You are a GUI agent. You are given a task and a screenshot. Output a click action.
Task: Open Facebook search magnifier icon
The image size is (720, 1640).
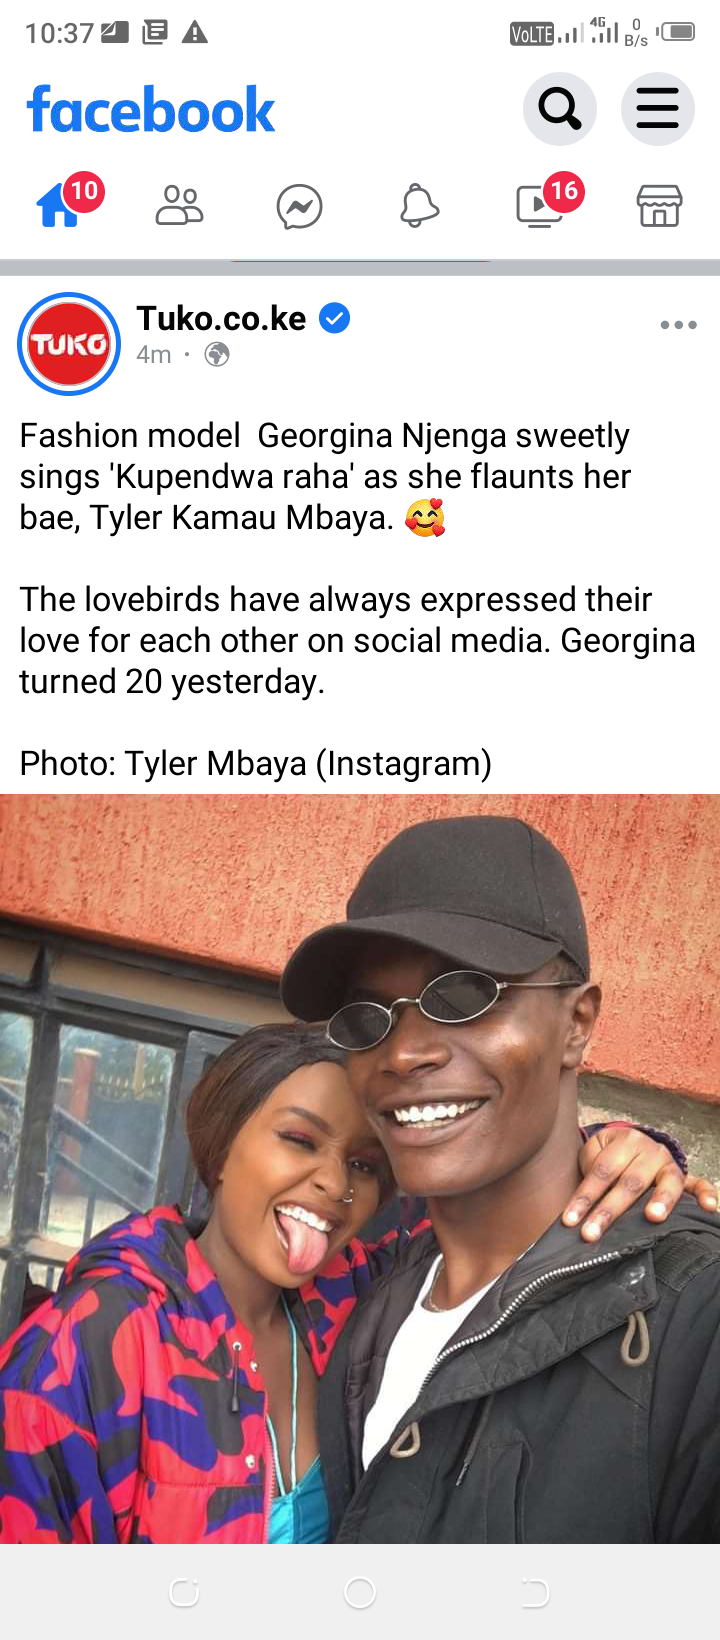point(560,109)
